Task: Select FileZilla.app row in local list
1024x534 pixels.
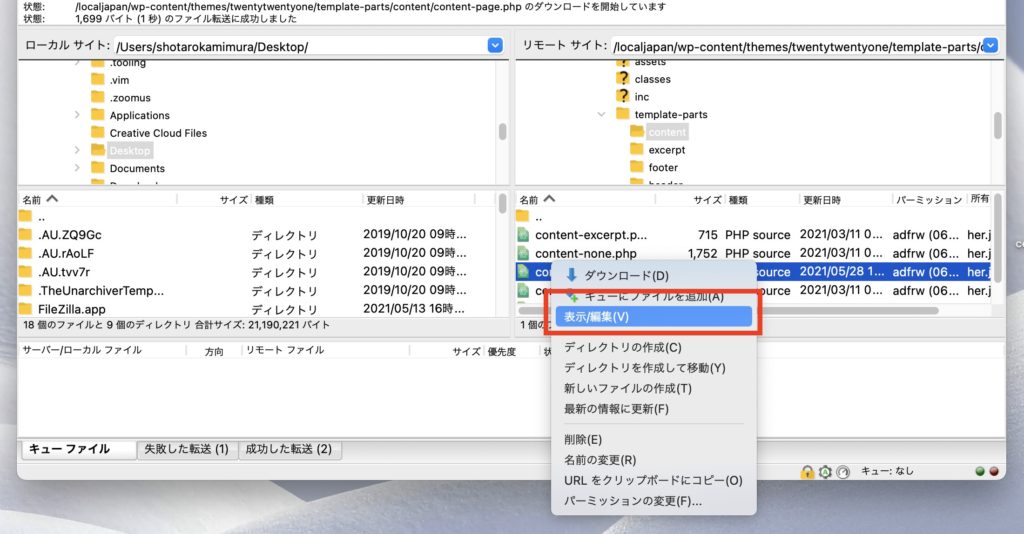Action: (257, 309)
